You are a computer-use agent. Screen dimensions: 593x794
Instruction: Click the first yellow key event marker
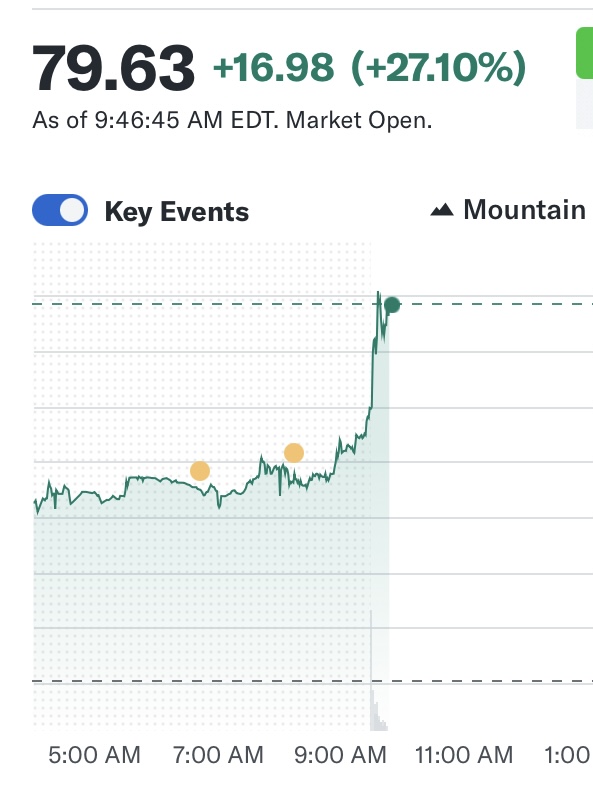[200, 470]
